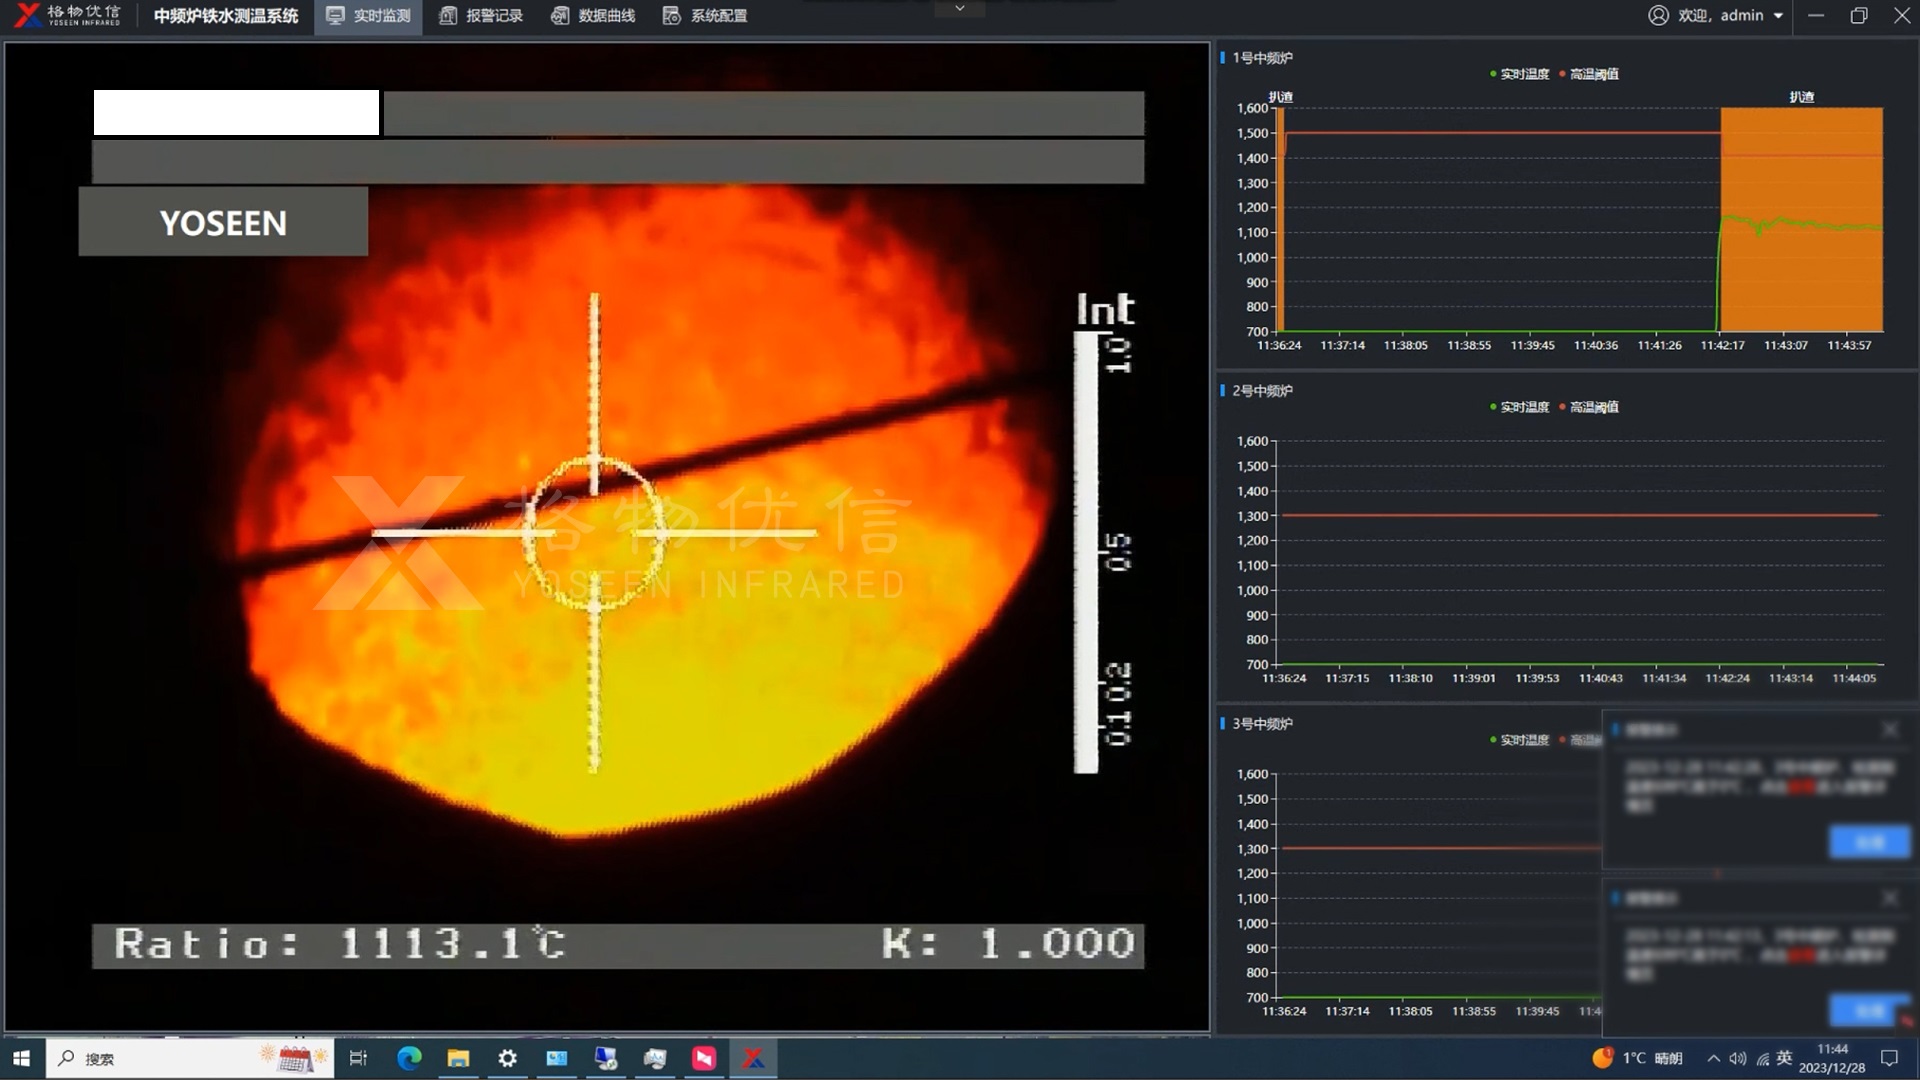Show hidden system tray icons chevron
The height and width of the screenshot is (1080, 1920).
(1713, 1058)
